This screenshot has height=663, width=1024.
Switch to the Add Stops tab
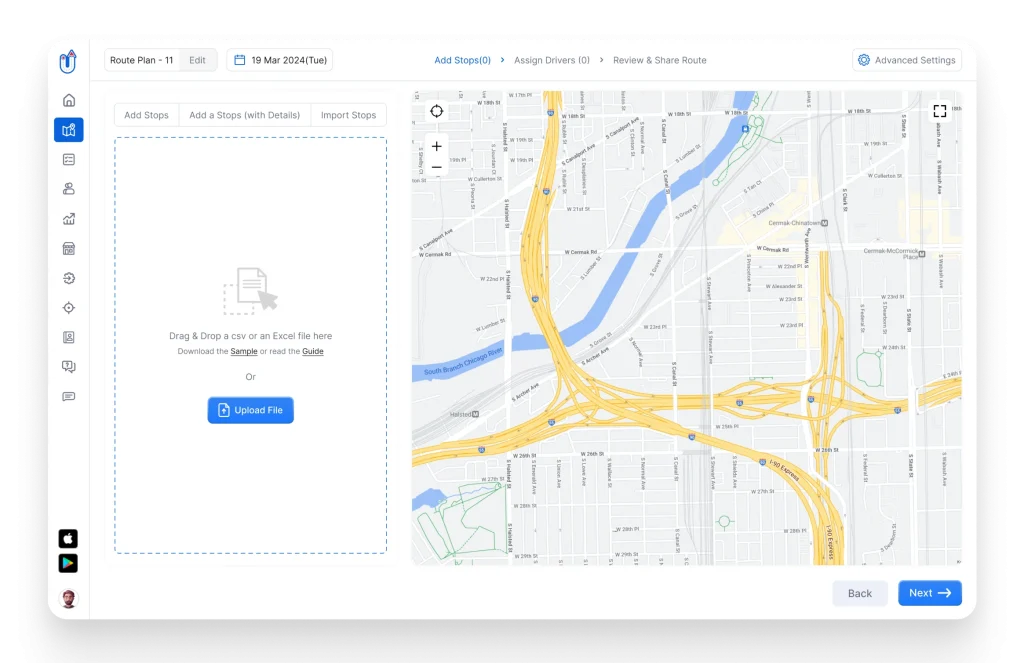point(146,115)
